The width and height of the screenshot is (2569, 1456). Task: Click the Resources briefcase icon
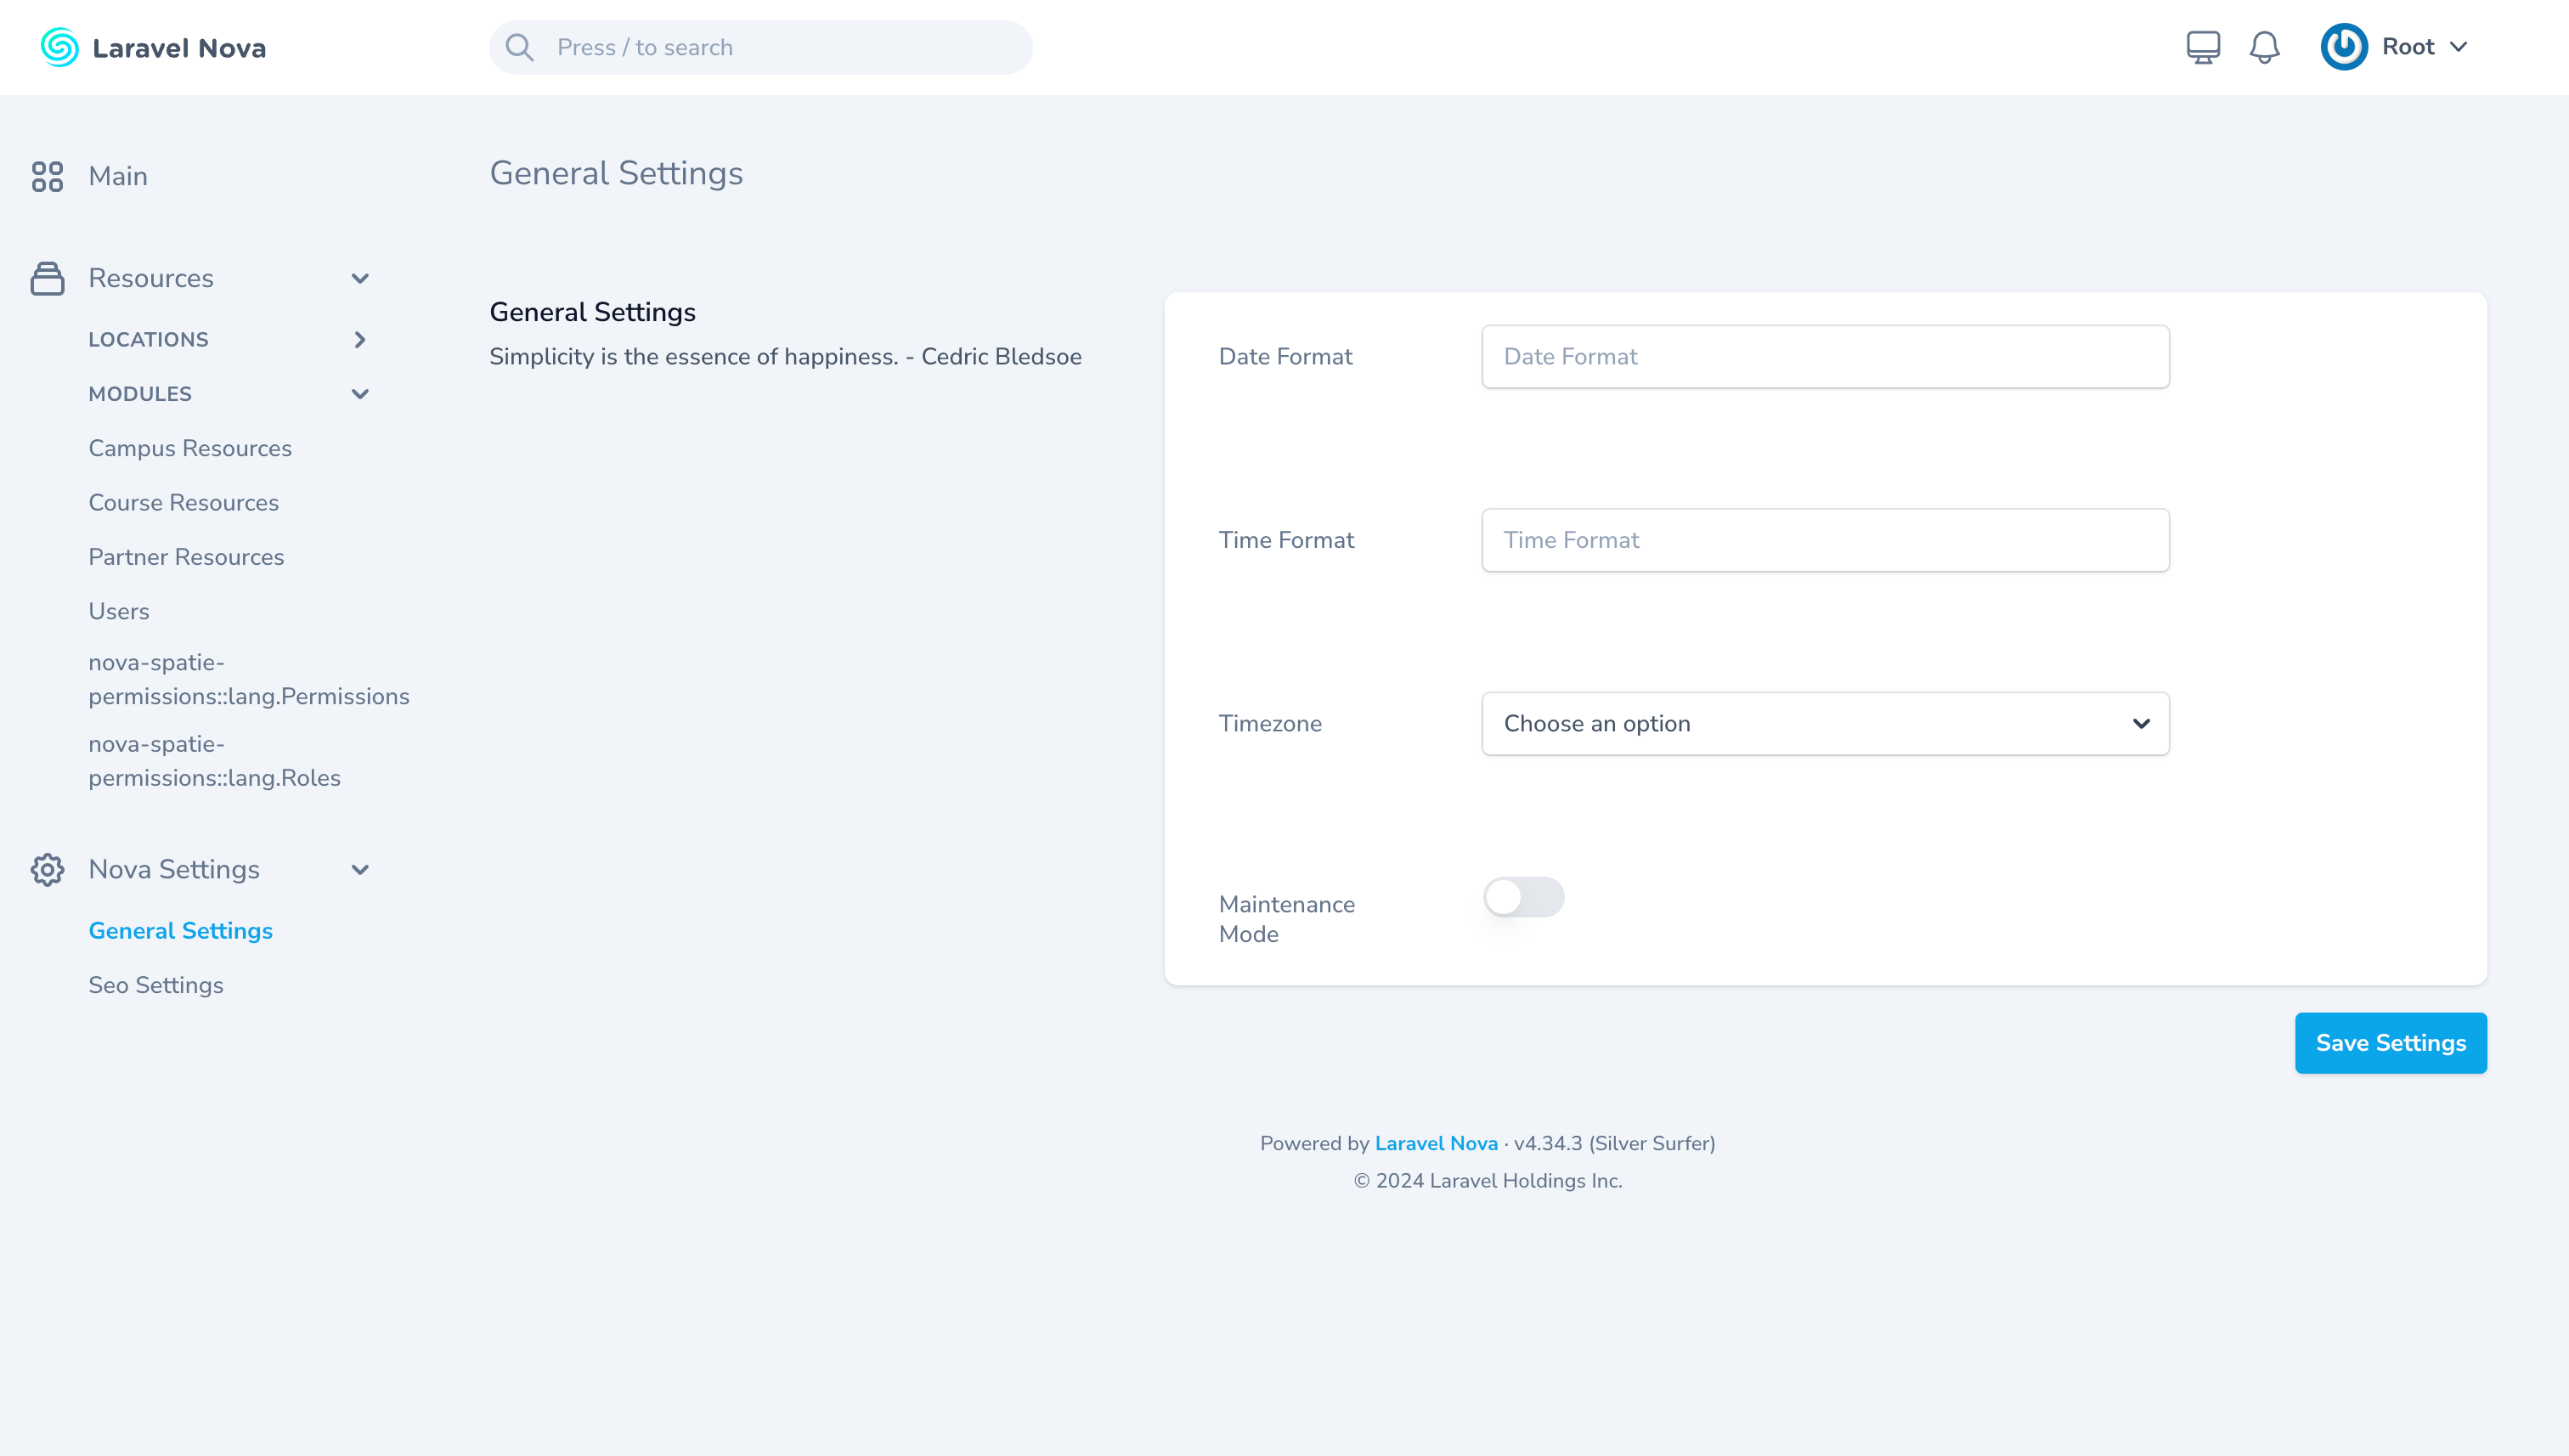(x=47, y=279)
